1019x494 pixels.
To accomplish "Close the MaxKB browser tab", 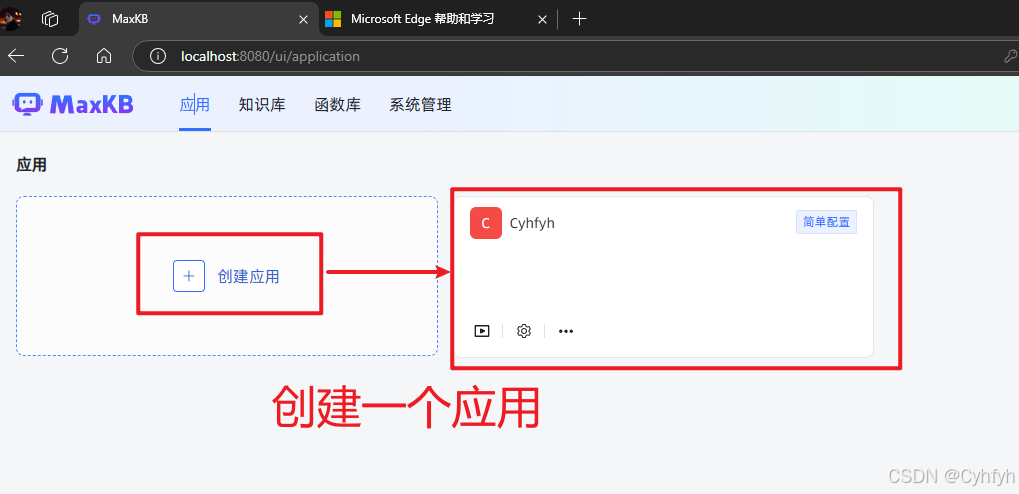I will pyautogui.click(x=303, y=20).
